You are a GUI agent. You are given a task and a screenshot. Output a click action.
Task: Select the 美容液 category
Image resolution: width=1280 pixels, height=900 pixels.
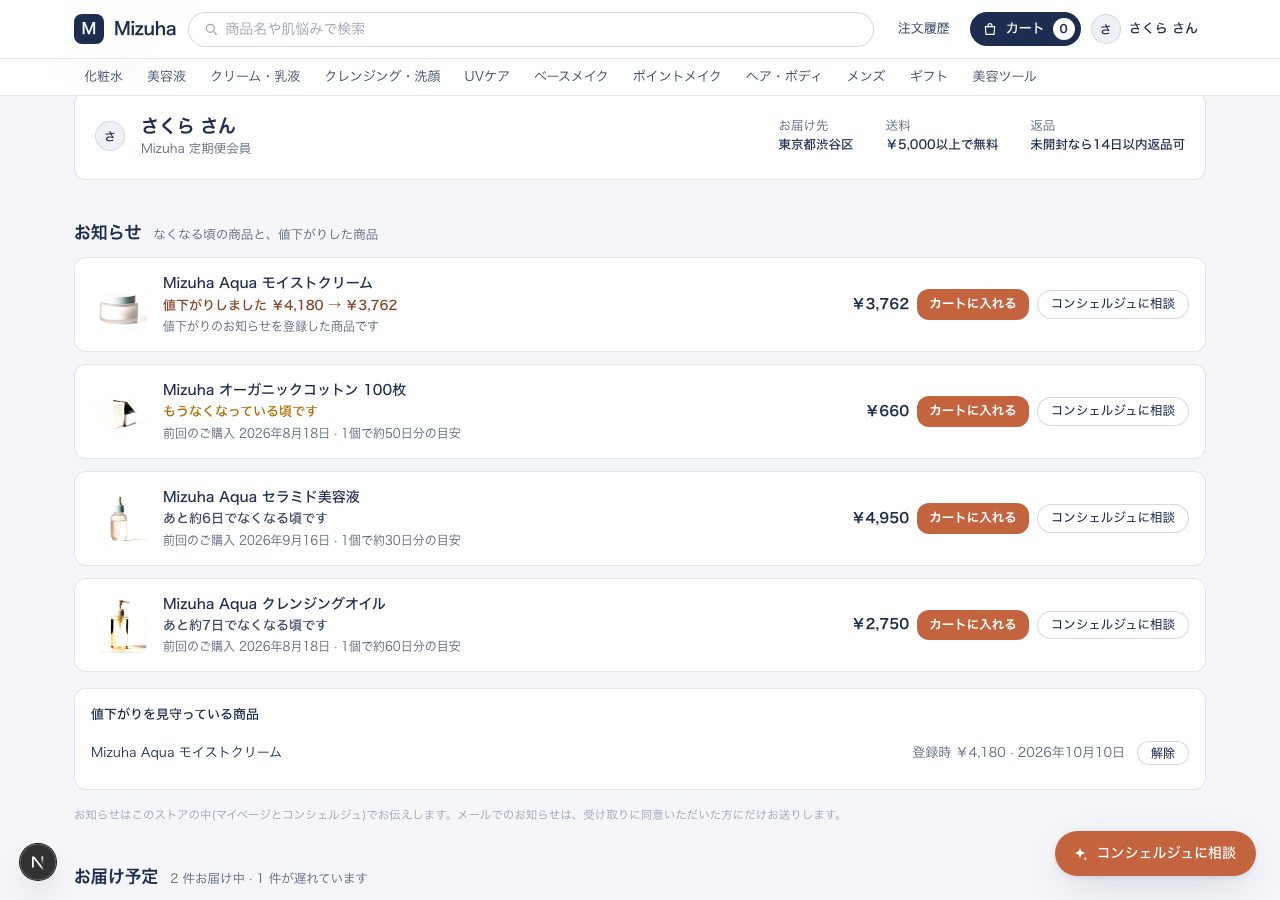point(167,76)
